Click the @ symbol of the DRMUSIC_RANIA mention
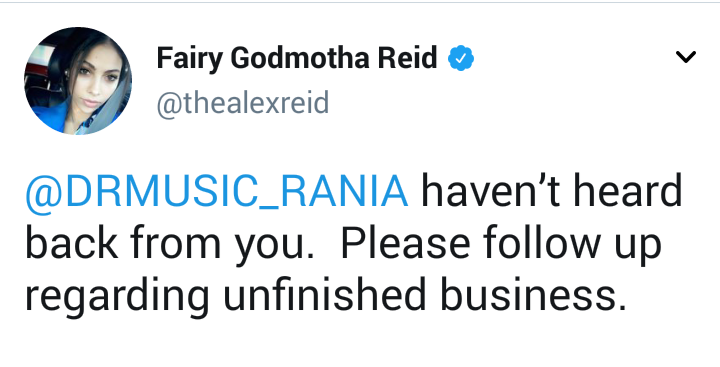This screenshot has width=720, height=367. (44, 194)
